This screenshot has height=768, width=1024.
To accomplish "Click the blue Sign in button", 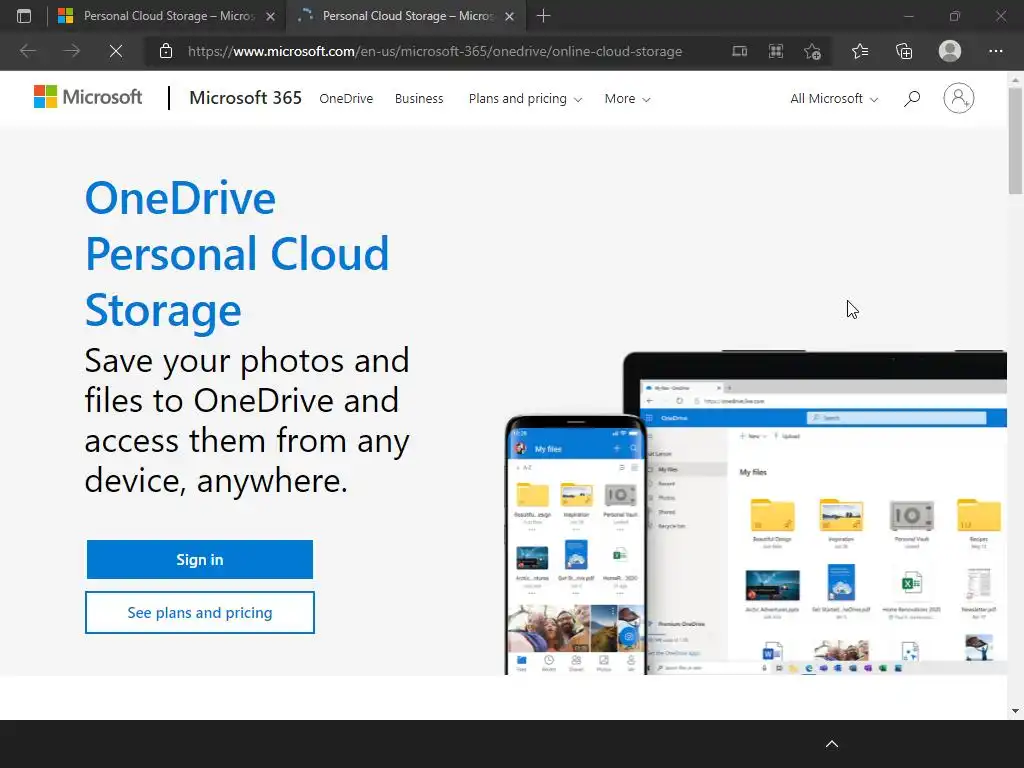I will [x=200, y=560].
